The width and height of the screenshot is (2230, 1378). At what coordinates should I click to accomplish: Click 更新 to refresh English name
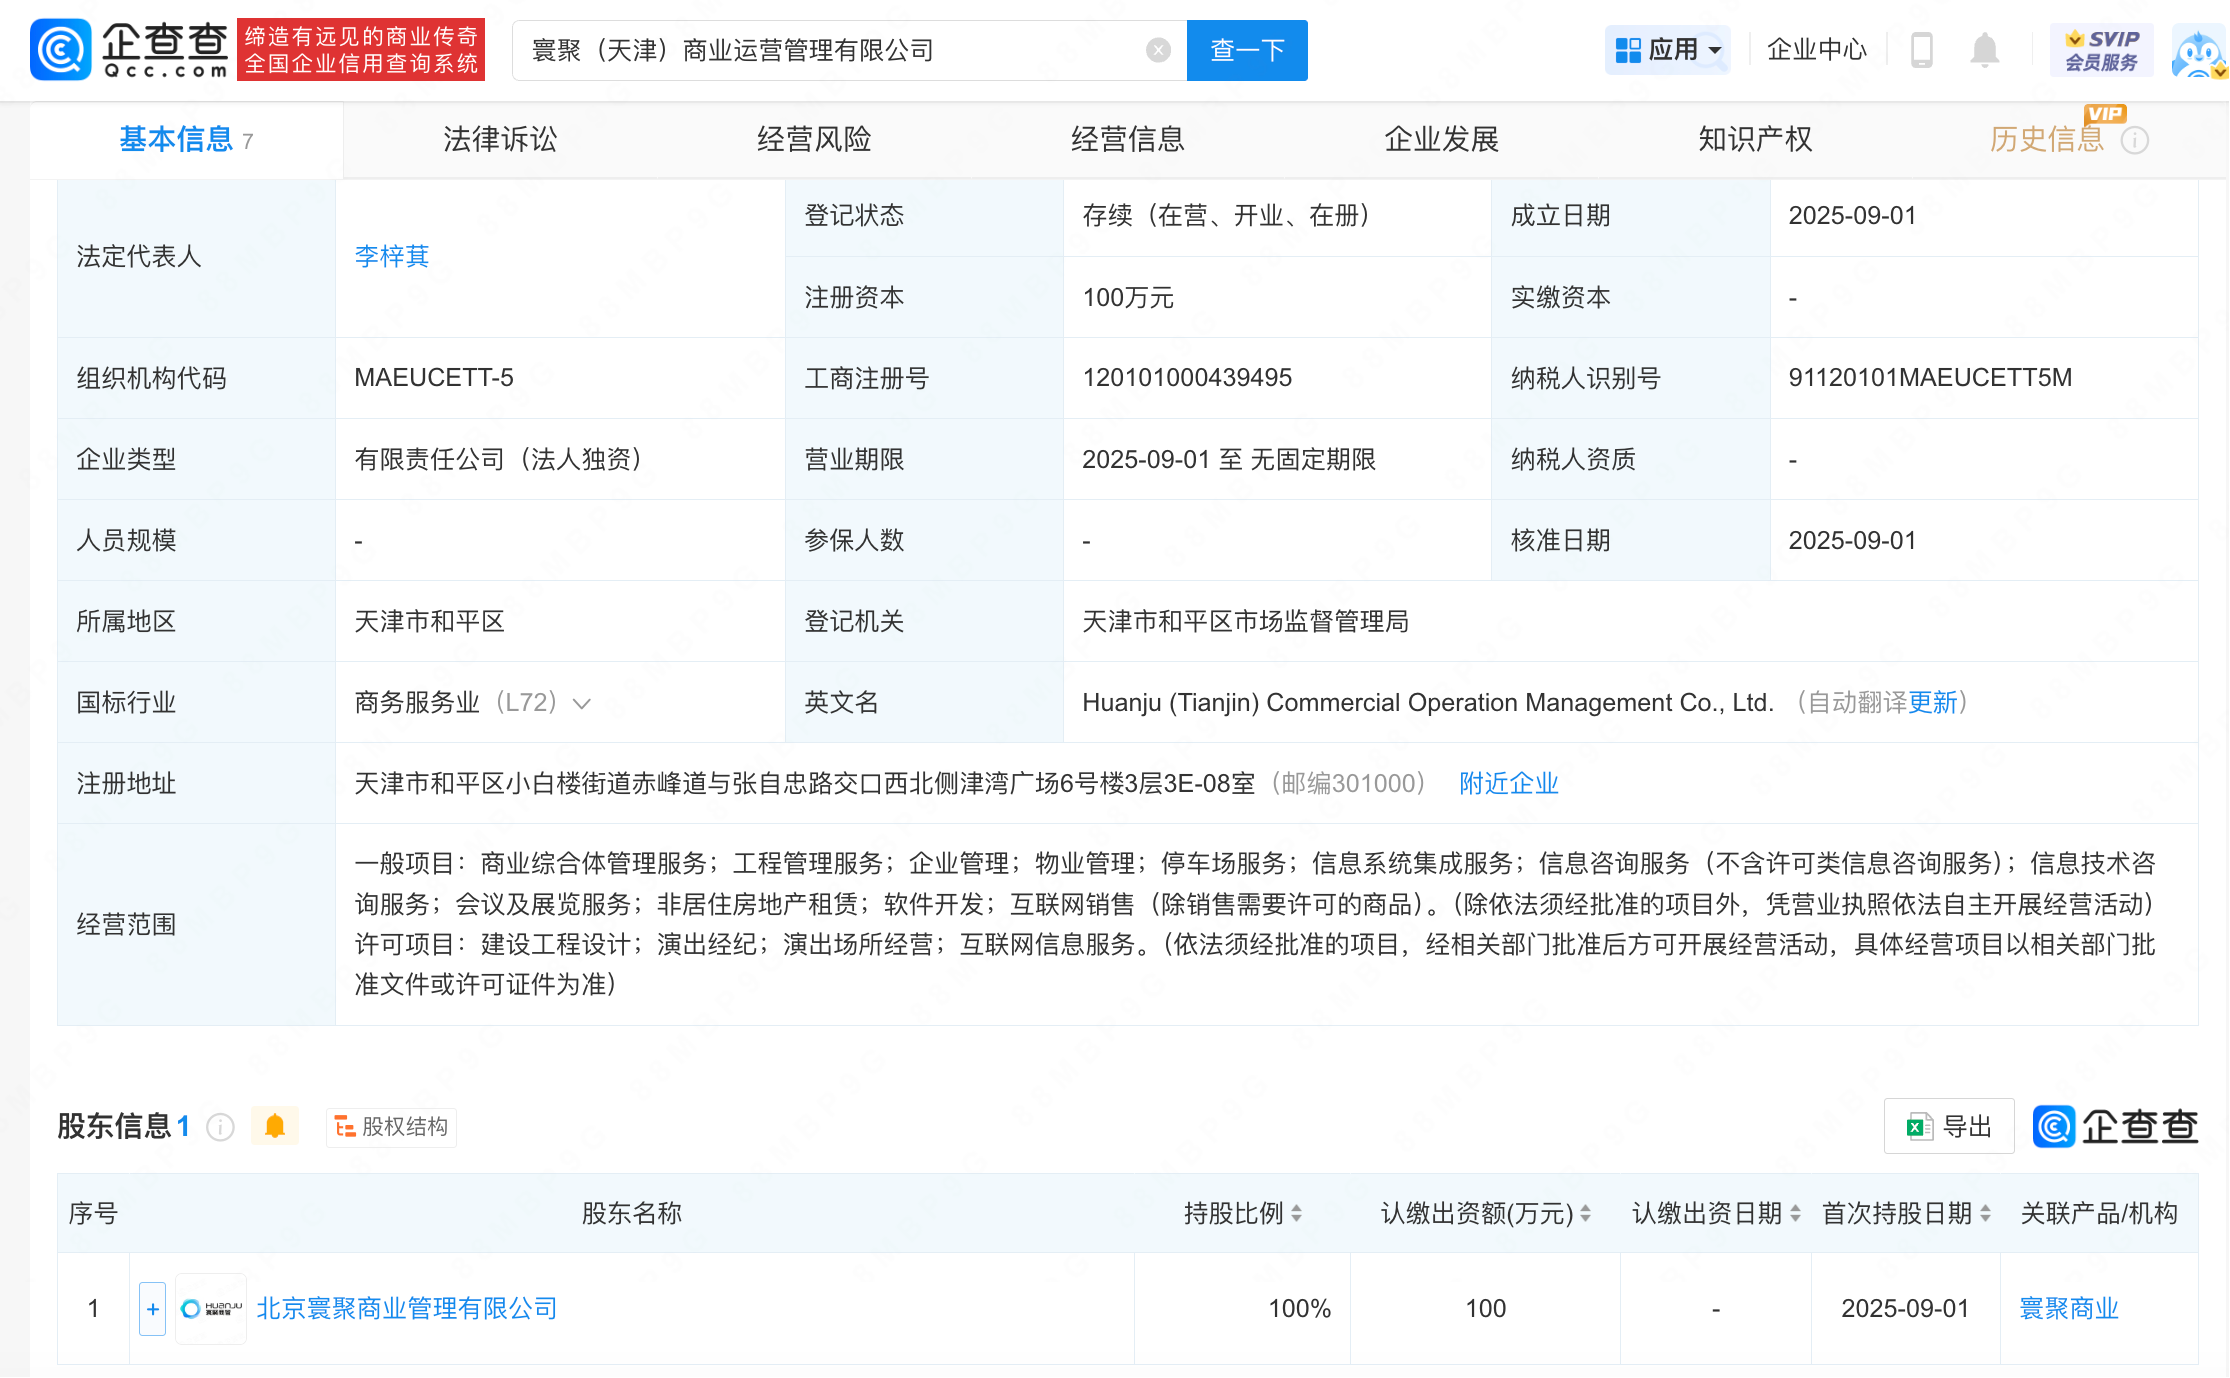point(1932,703)
